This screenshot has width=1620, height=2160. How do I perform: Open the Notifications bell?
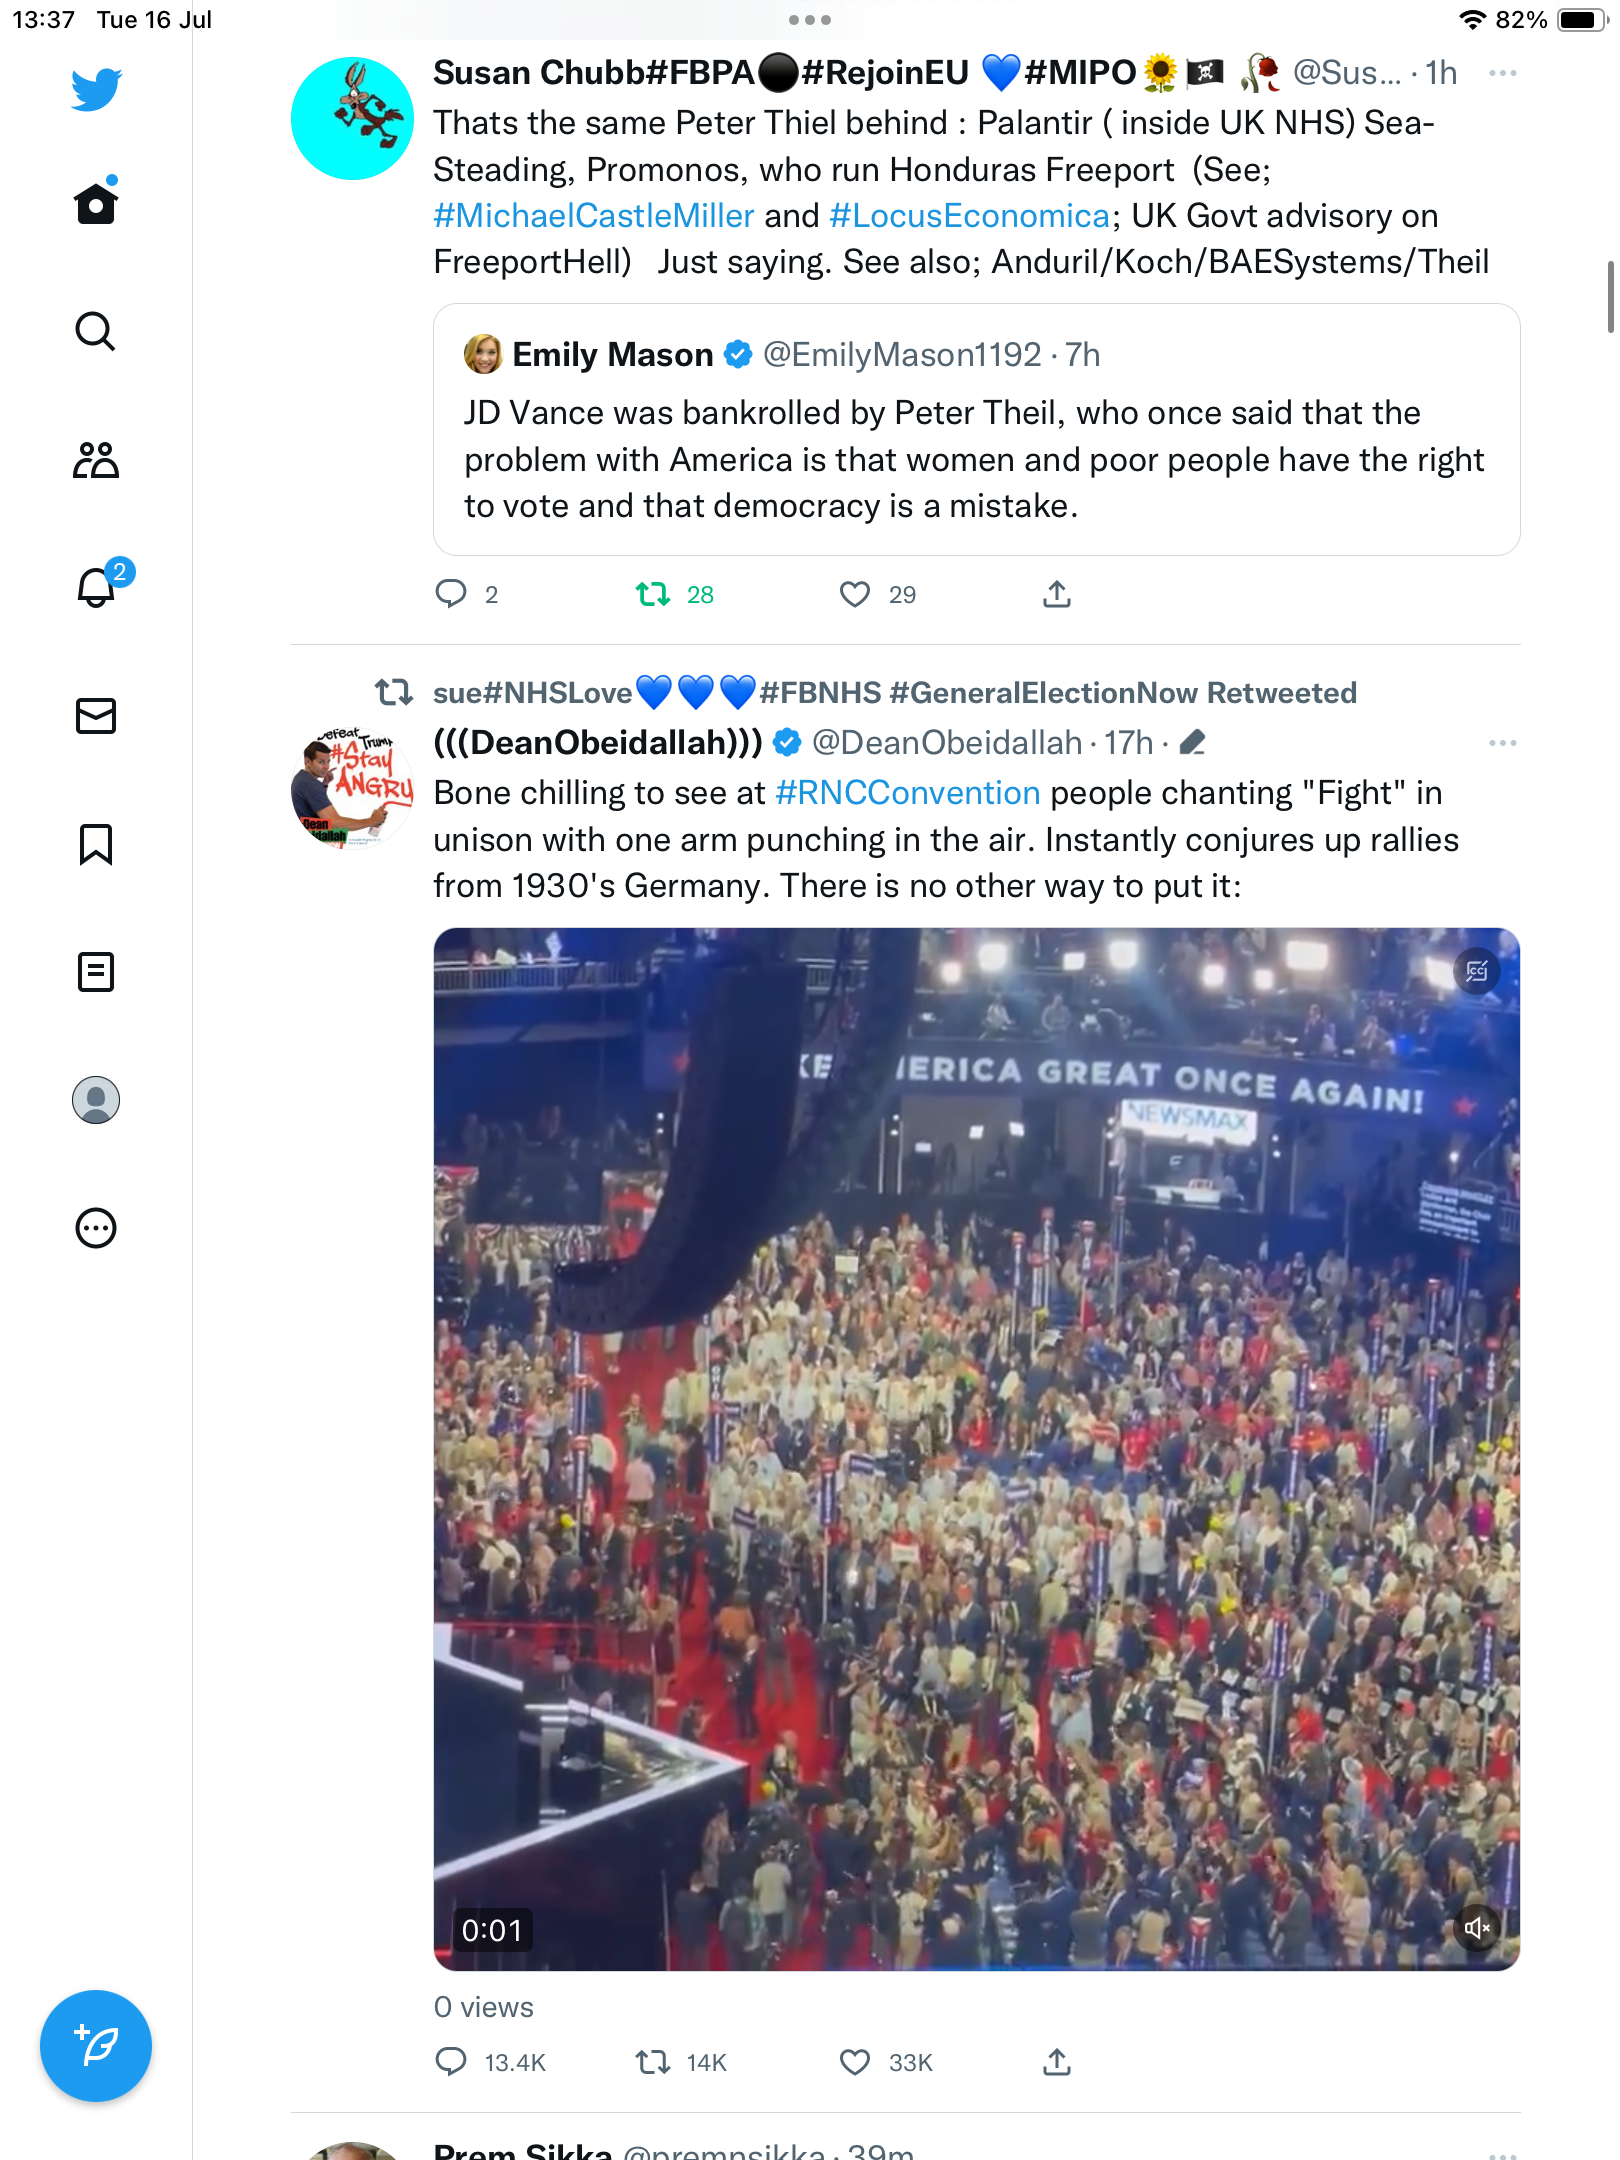tap(96, 588)
